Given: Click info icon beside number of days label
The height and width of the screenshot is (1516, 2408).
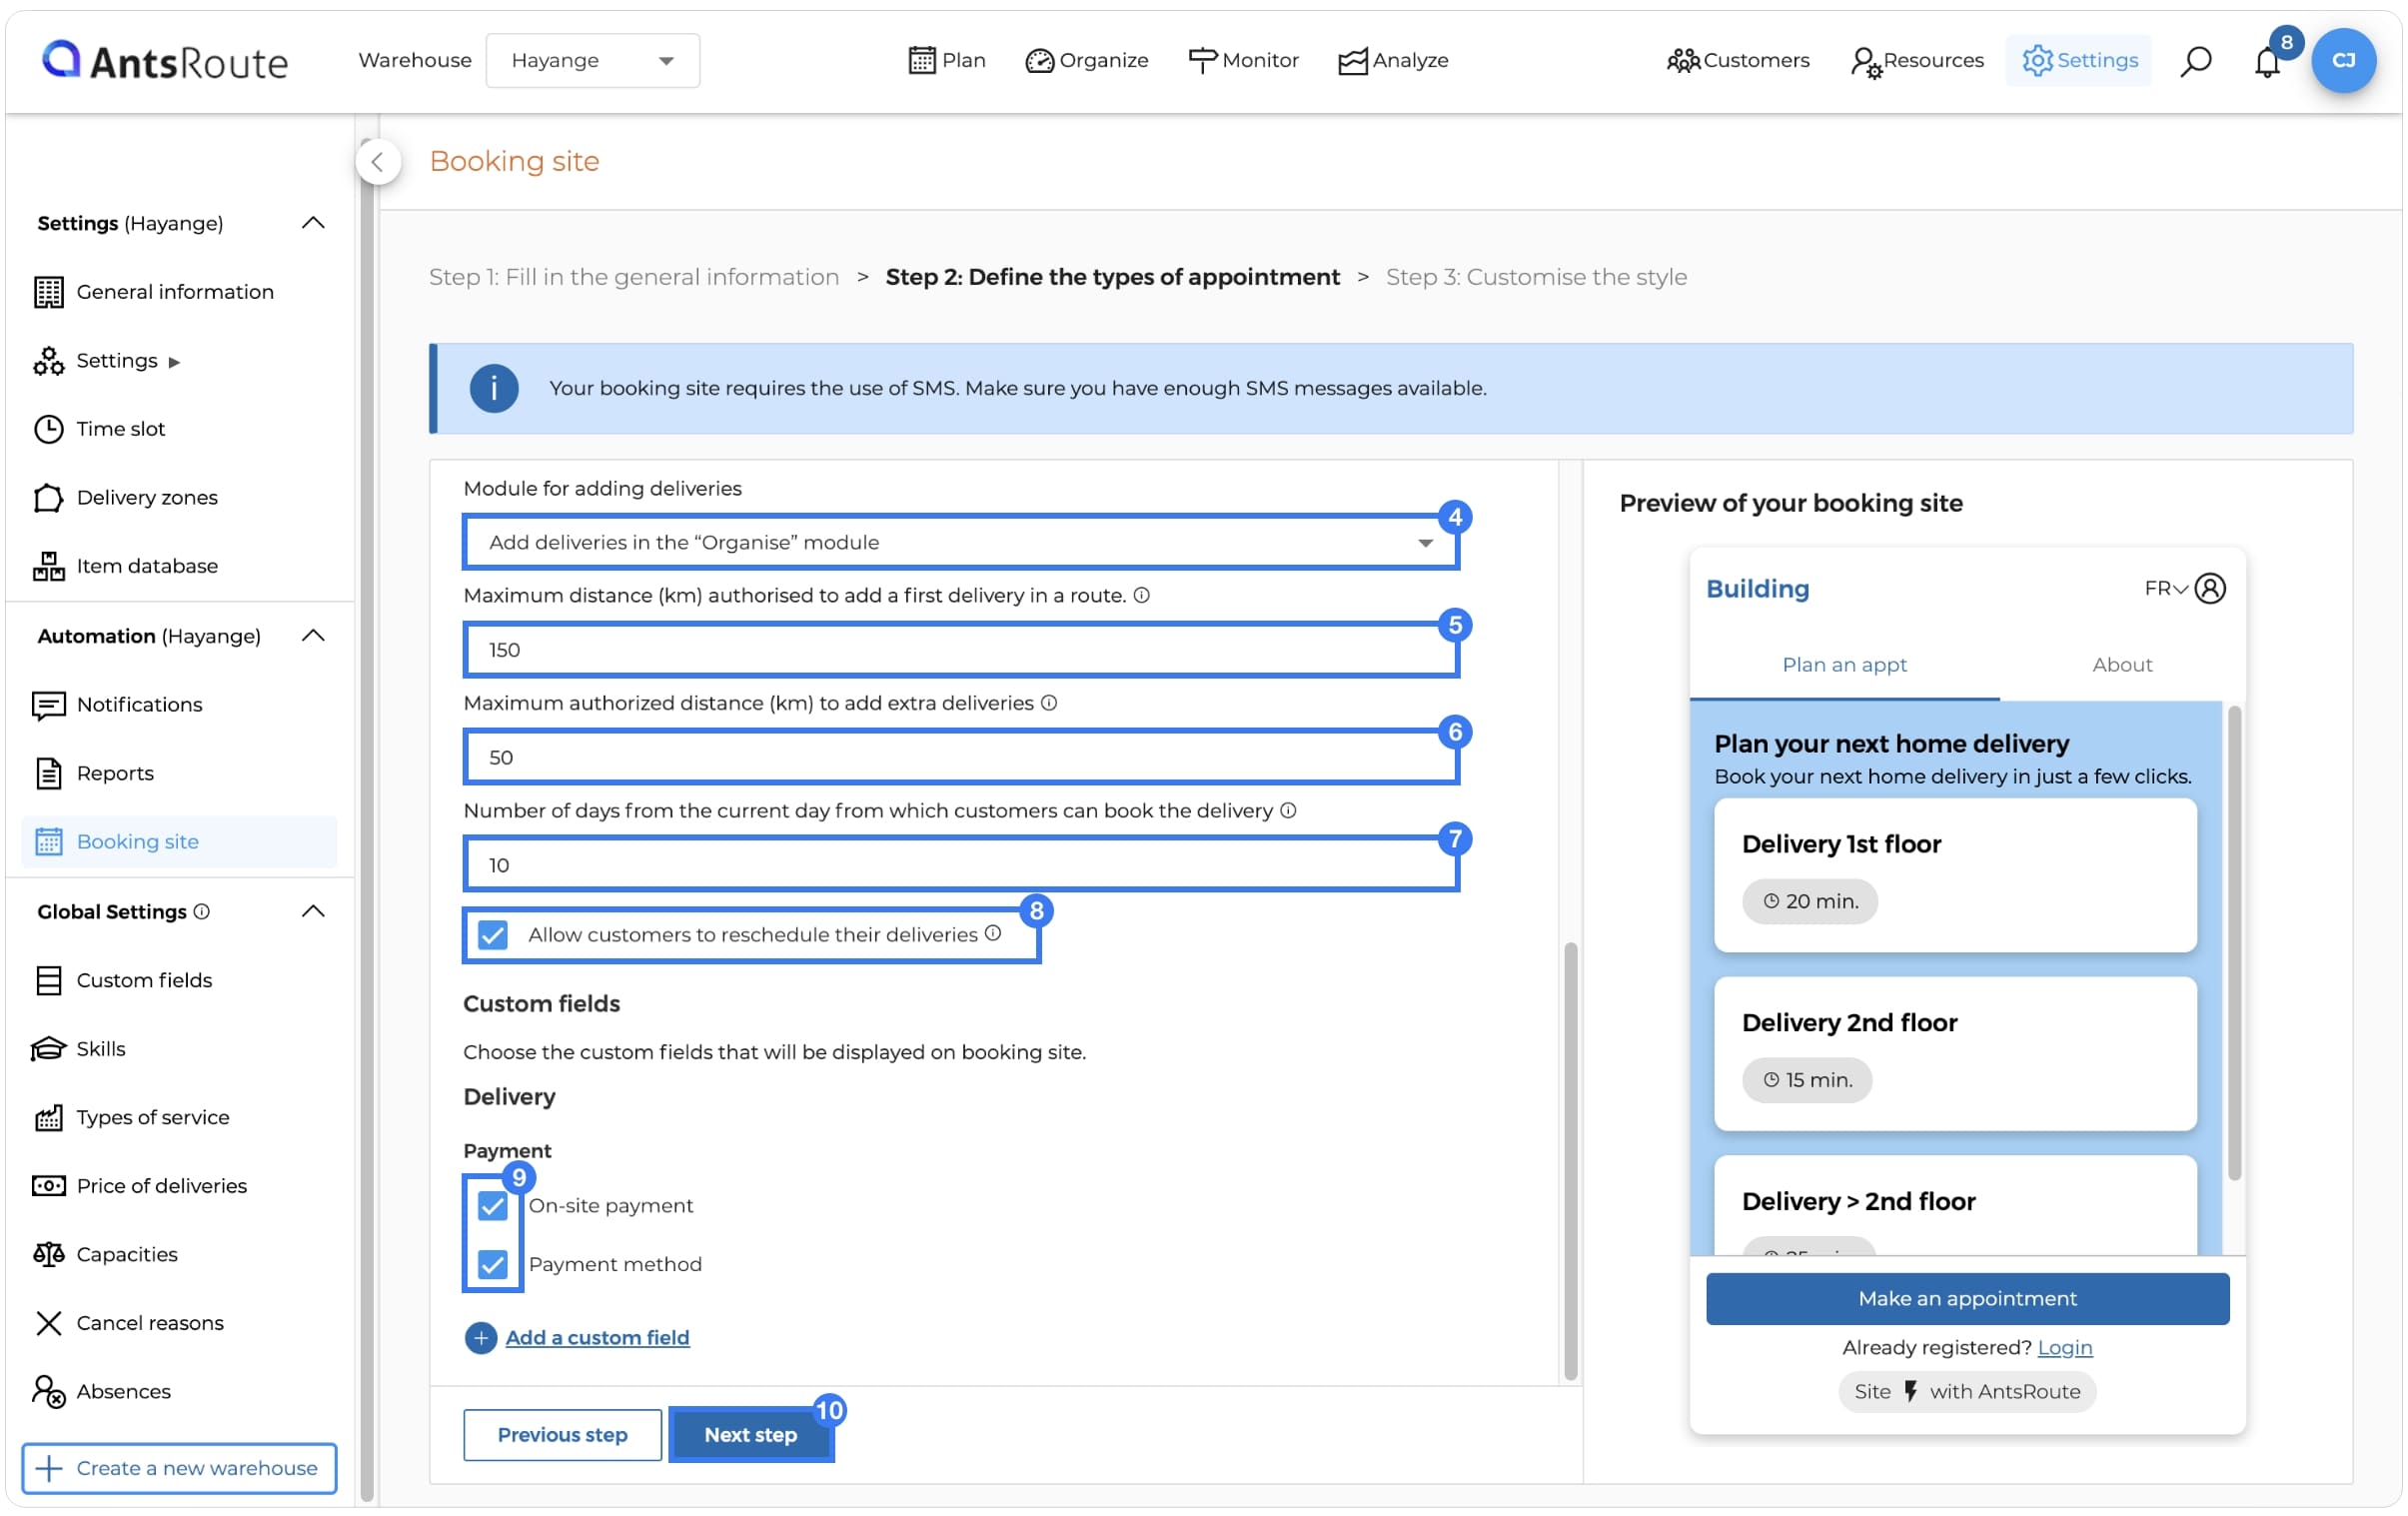Looking at the screenshot, I should click(x=1288, y=811).
